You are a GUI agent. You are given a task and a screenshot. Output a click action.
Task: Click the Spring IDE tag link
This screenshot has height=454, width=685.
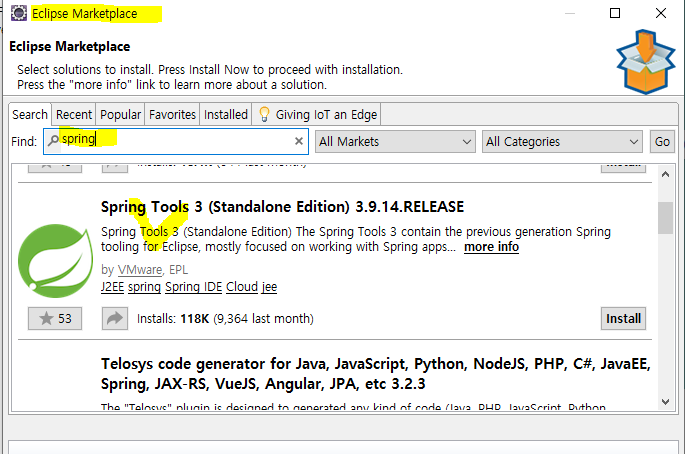[194, 287]
